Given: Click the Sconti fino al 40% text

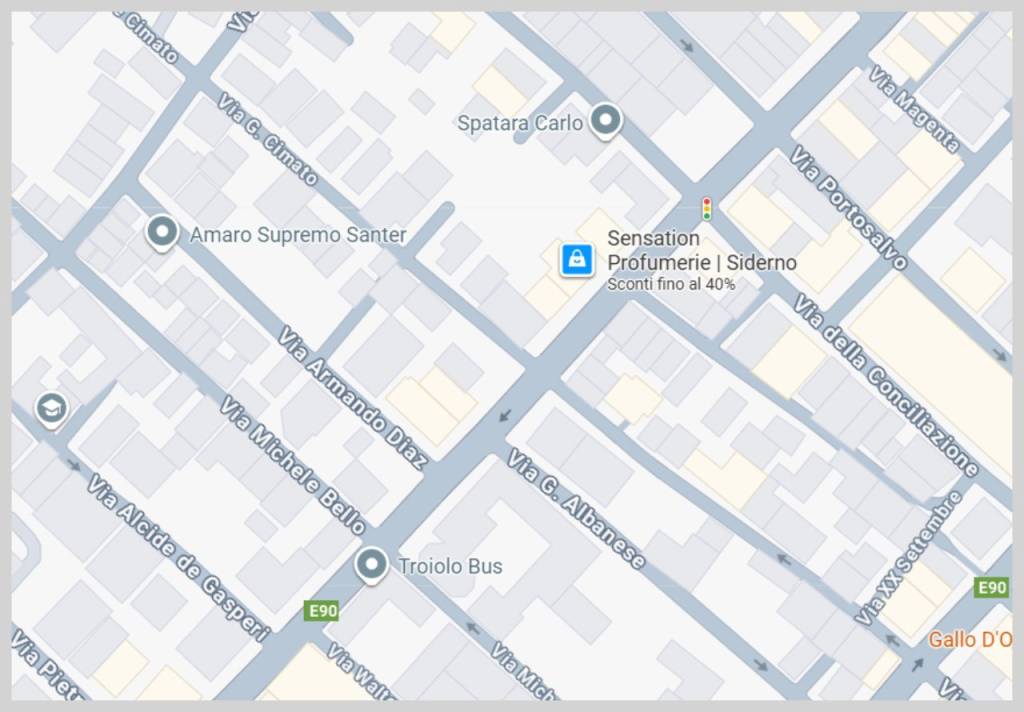Looking at the screenshot, I should (671, 284).
